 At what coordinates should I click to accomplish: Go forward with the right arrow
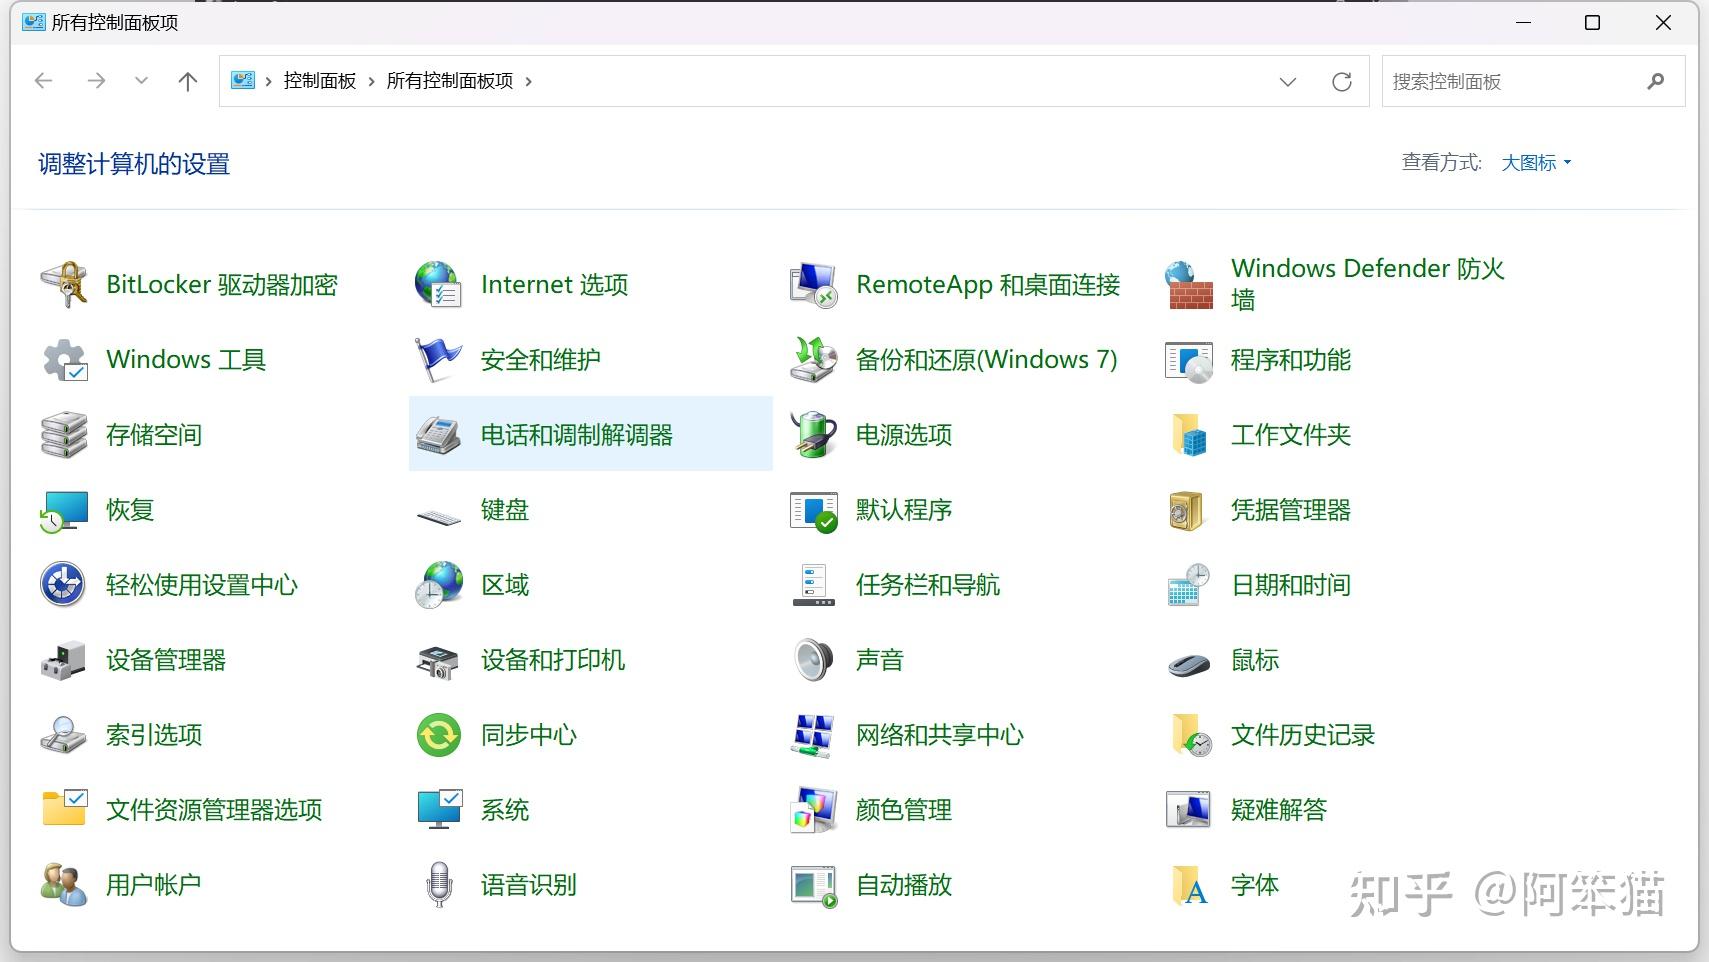(96, 81)
